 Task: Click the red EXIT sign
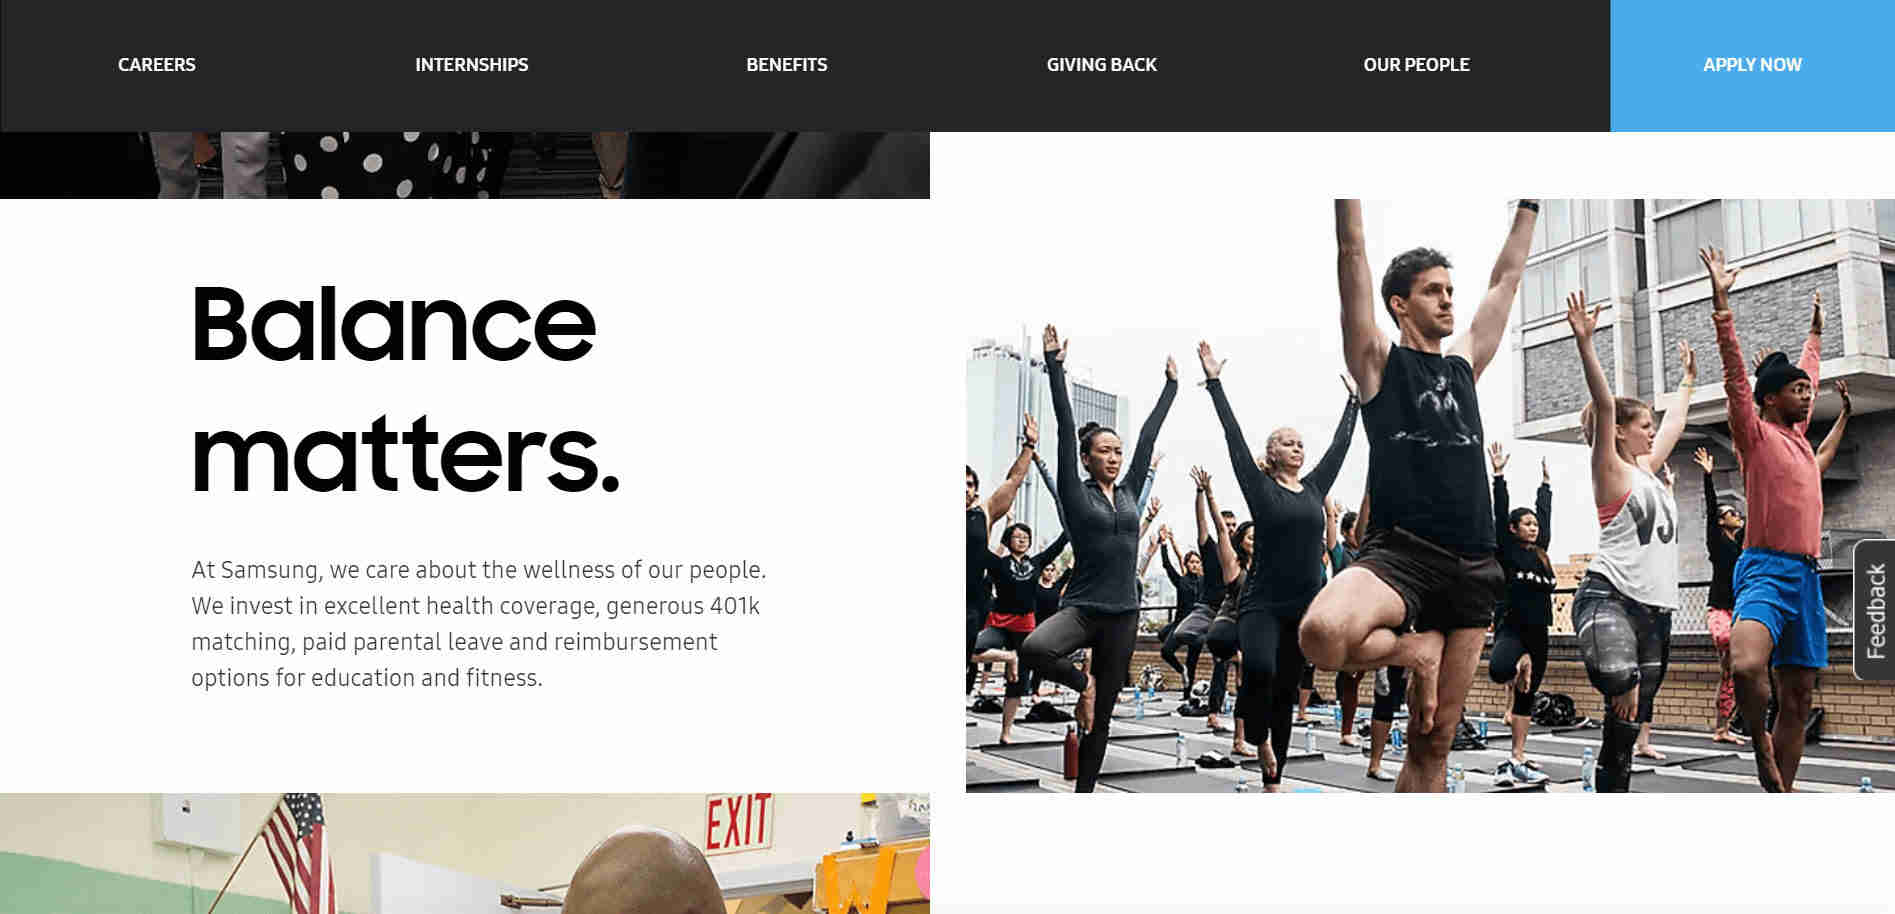click(x=738, y=822)
